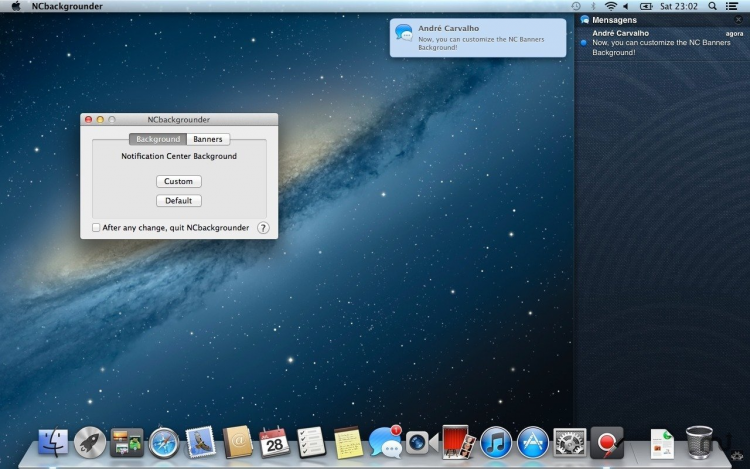Launch FaceTime from the Dock
Image resolution: width=750 pixels, height=469 pixels.
click(422, 442)
